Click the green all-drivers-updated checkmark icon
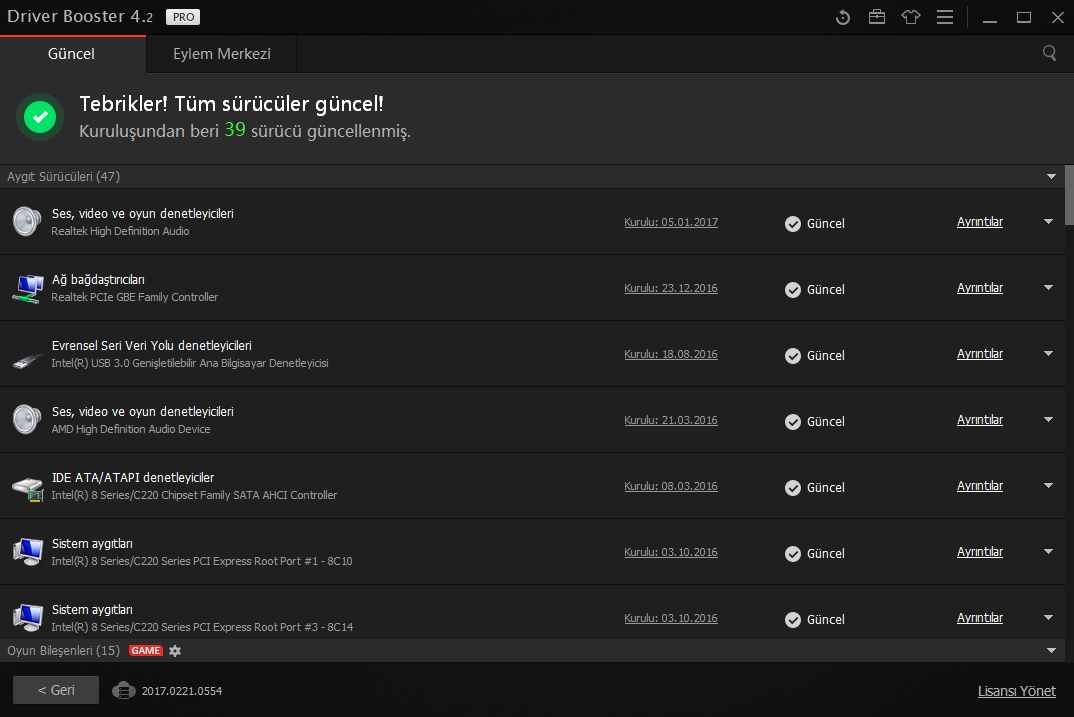 40,117
